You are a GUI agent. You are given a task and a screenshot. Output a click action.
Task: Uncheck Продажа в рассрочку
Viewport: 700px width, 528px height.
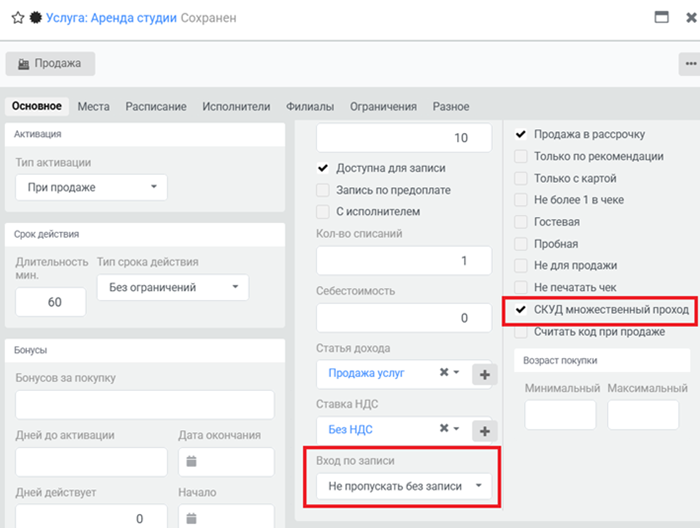click(x=521, y=134)
